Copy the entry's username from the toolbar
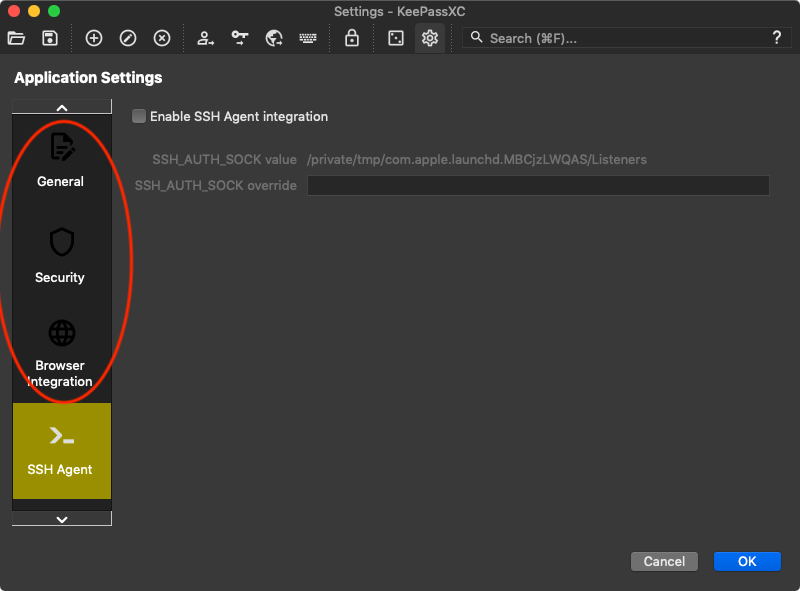800x591 pixels. tap(205, 38)
